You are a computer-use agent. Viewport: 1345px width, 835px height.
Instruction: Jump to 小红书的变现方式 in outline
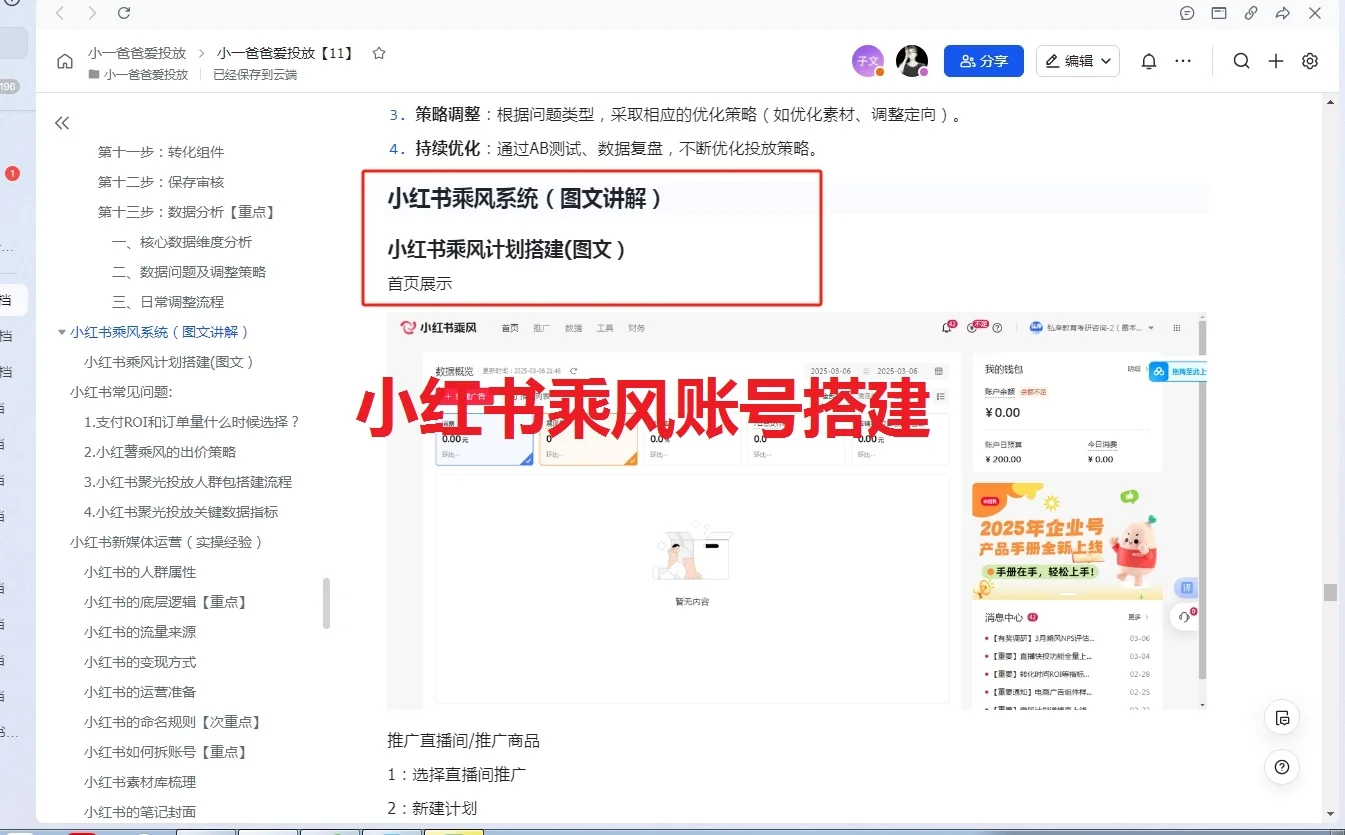pos(140,662)
